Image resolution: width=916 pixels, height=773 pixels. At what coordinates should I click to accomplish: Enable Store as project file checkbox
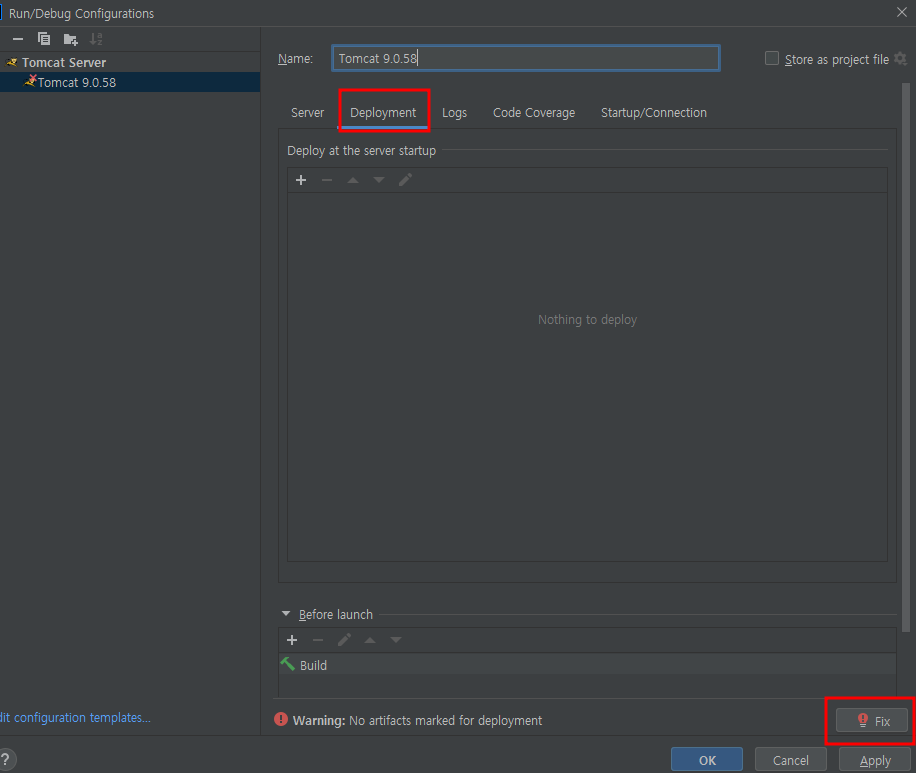click(x=772, y=58)
